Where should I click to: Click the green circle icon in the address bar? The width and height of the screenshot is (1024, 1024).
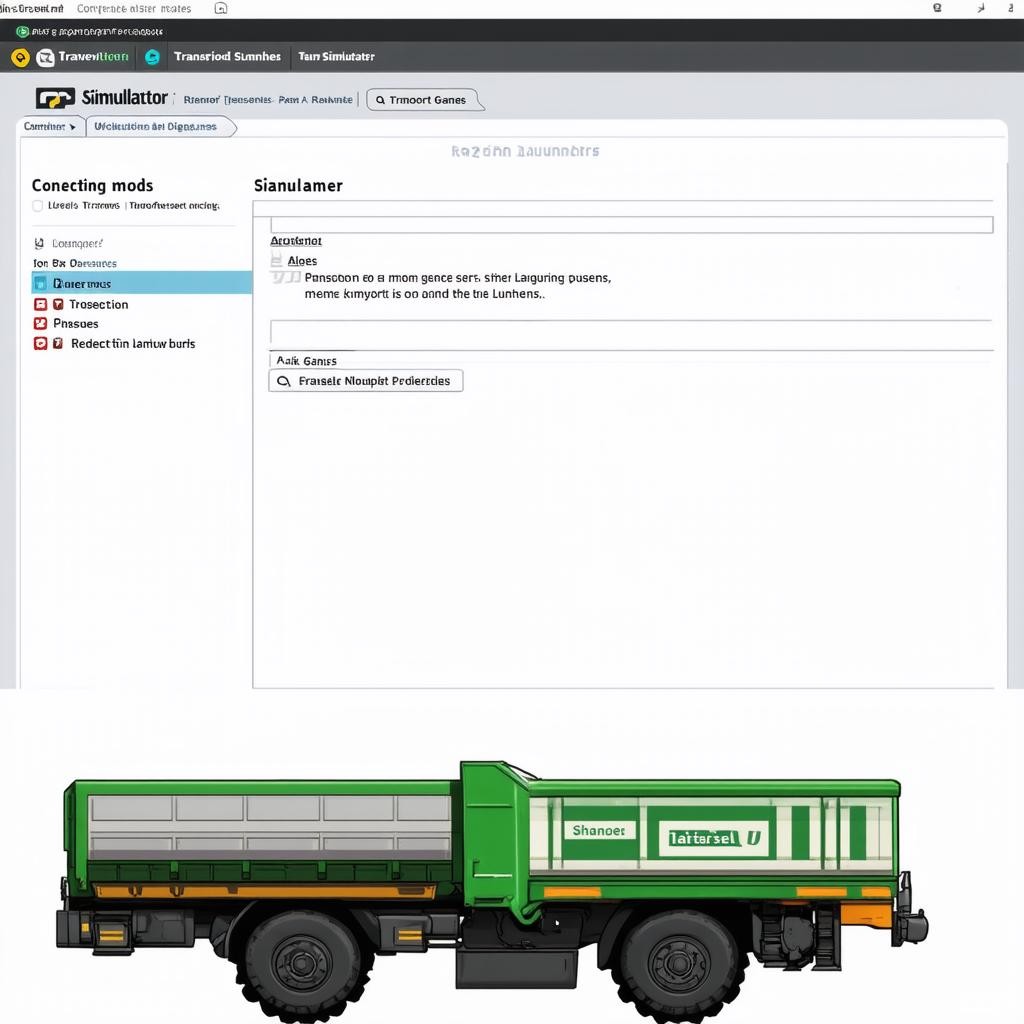(22, 32)
